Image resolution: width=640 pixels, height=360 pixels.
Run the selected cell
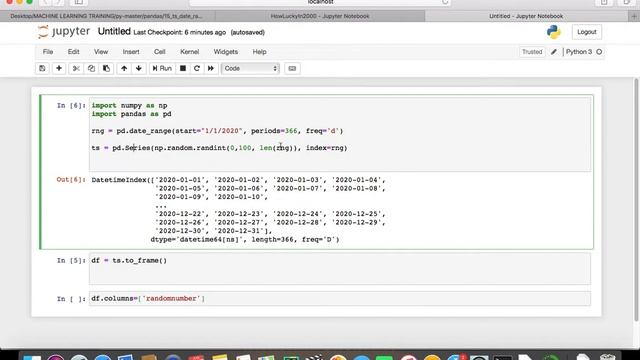pyautogui.click(x=162, y=68)
